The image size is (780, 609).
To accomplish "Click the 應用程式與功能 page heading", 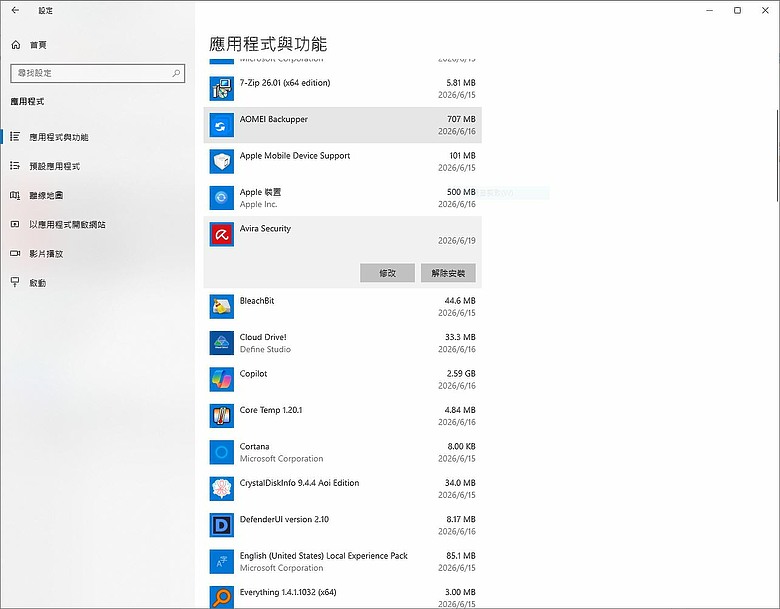I will (x=268, y=44).
